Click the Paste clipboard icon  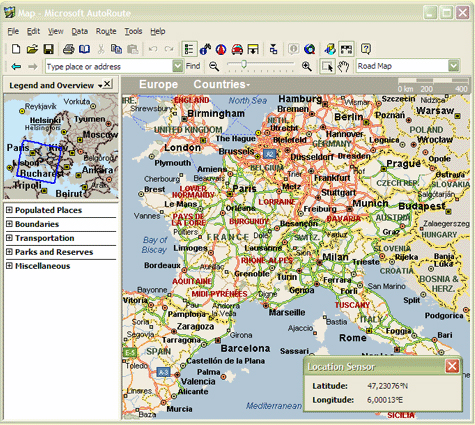(132, 49)
